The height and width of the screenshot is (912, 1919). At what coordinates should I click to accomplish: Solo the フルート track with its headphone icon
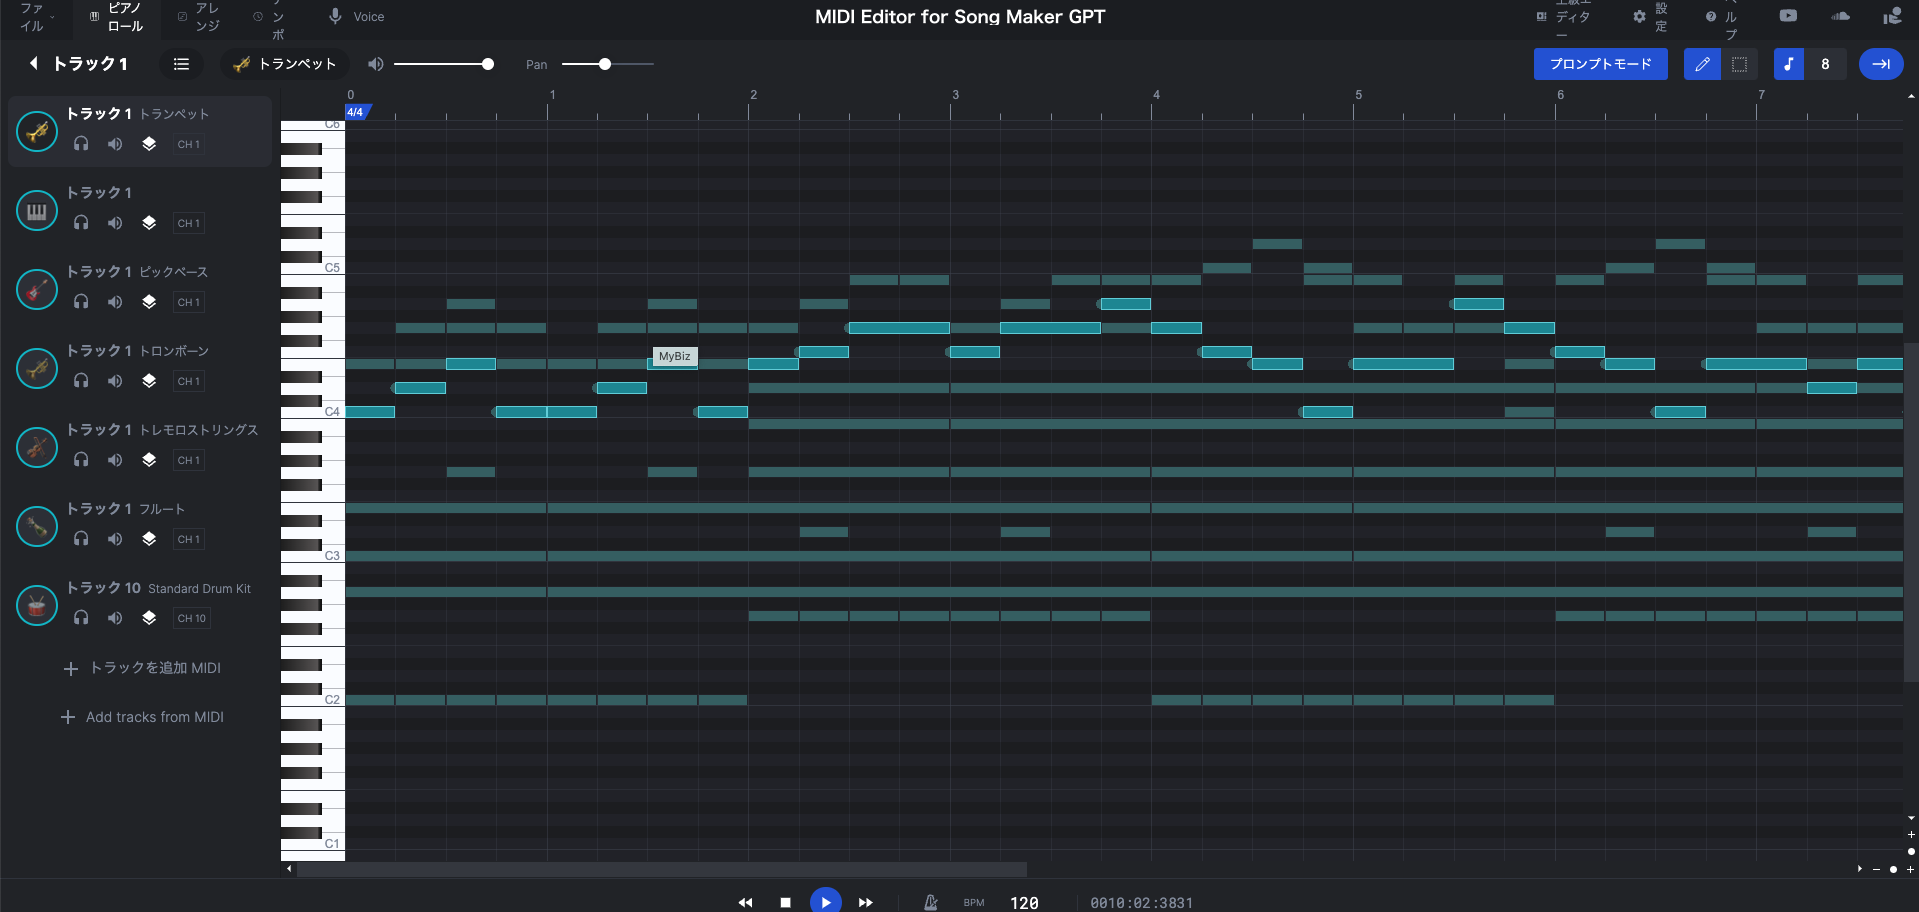pyautogui.click(x=80, y=539)
